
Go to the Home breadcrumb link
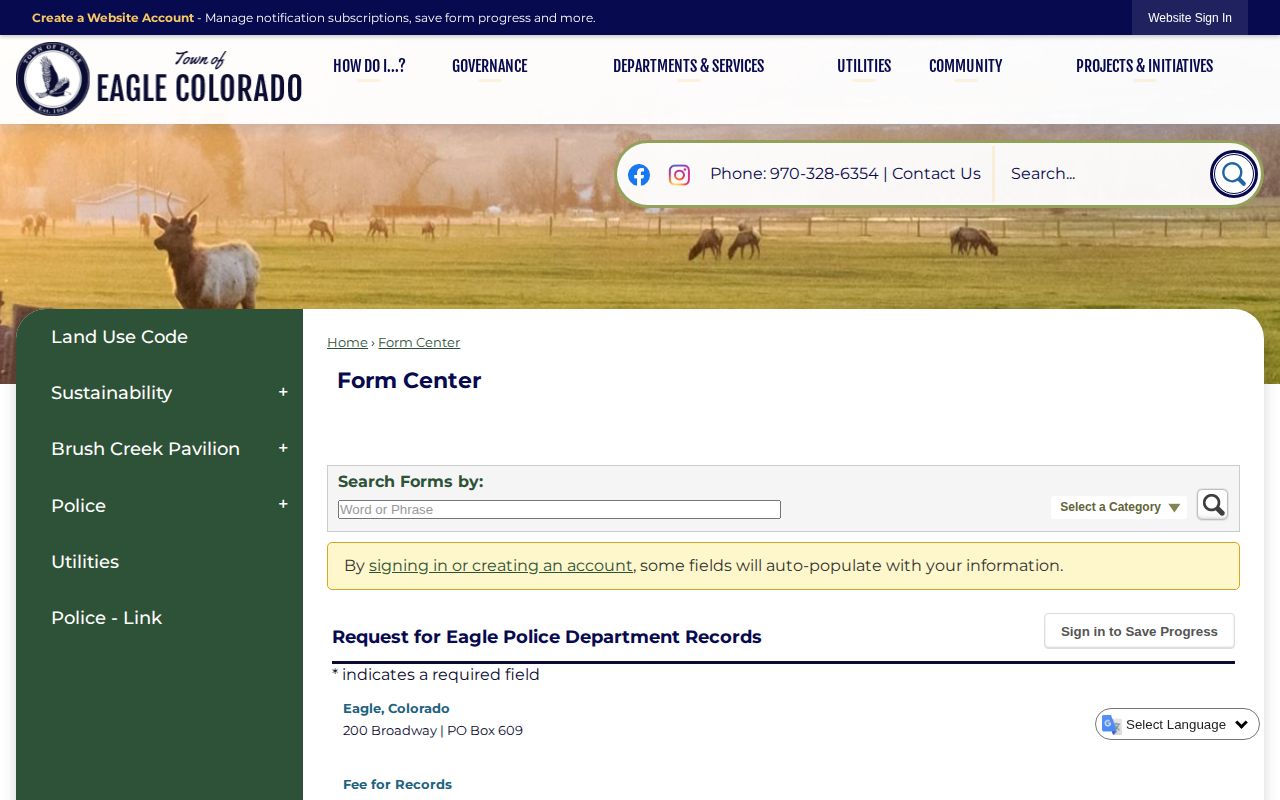(x=347, y=343)
